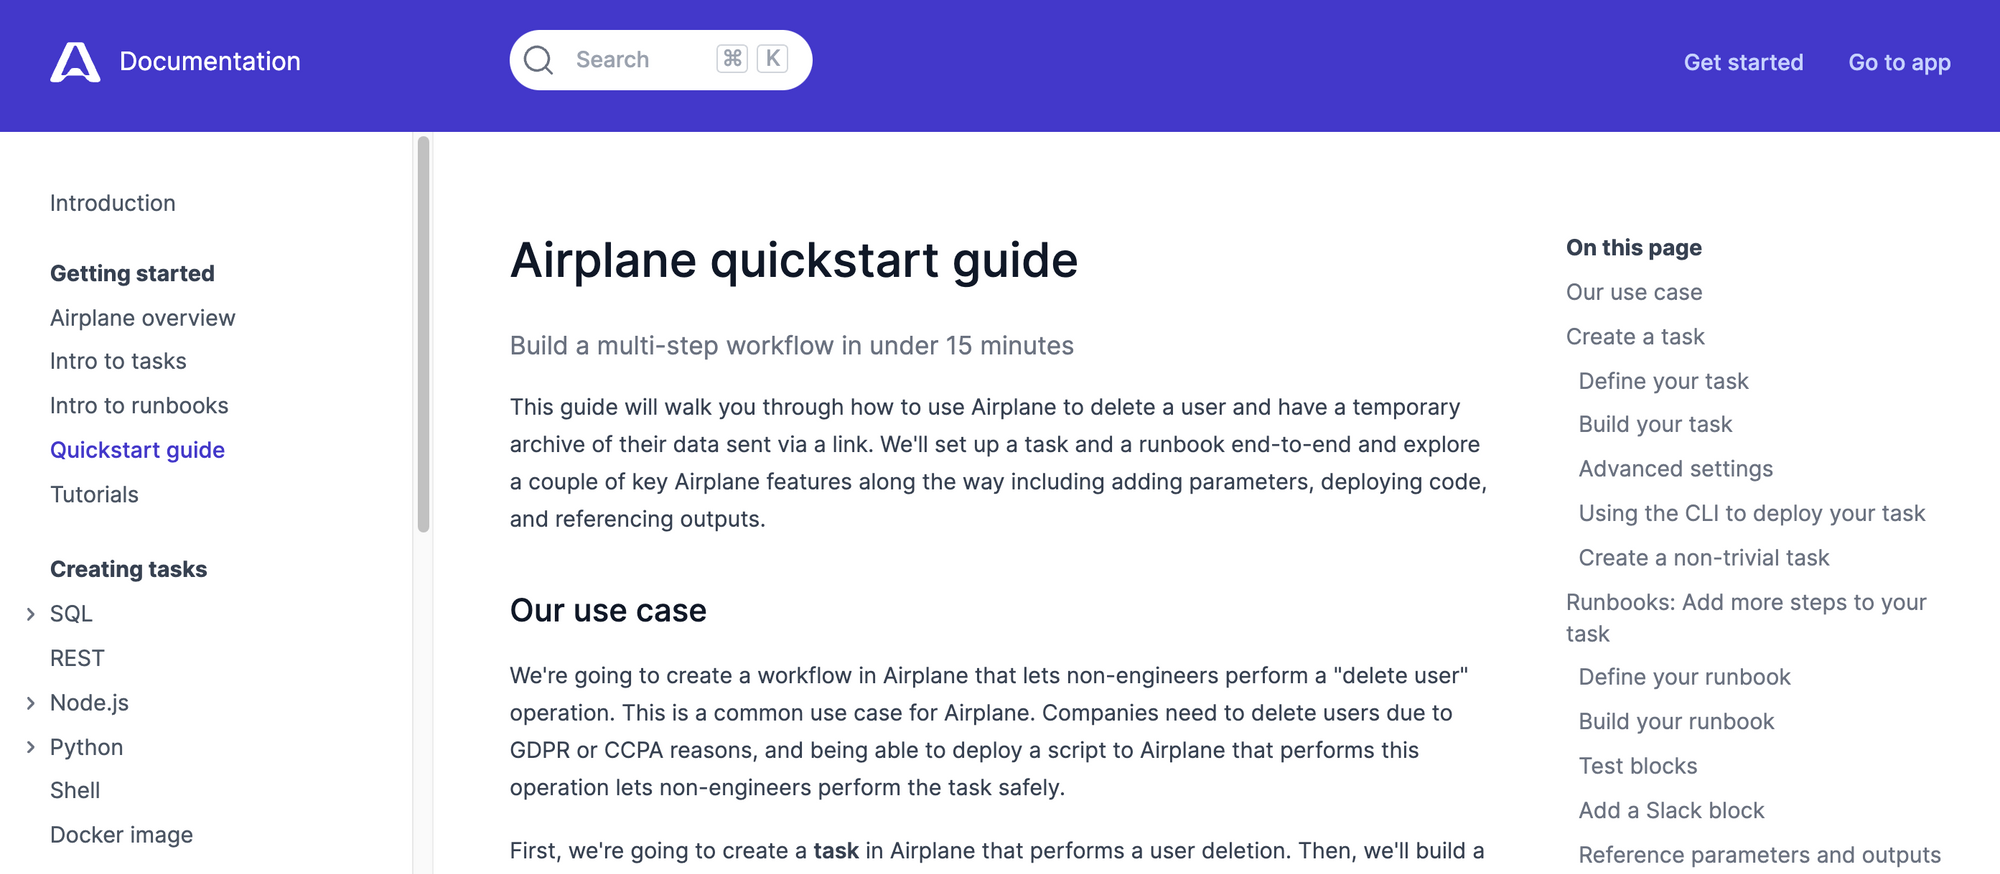Viewport: 2000px width, 874px height.
Task: Click the command key shortcut badge
Action: pos(732,59)
